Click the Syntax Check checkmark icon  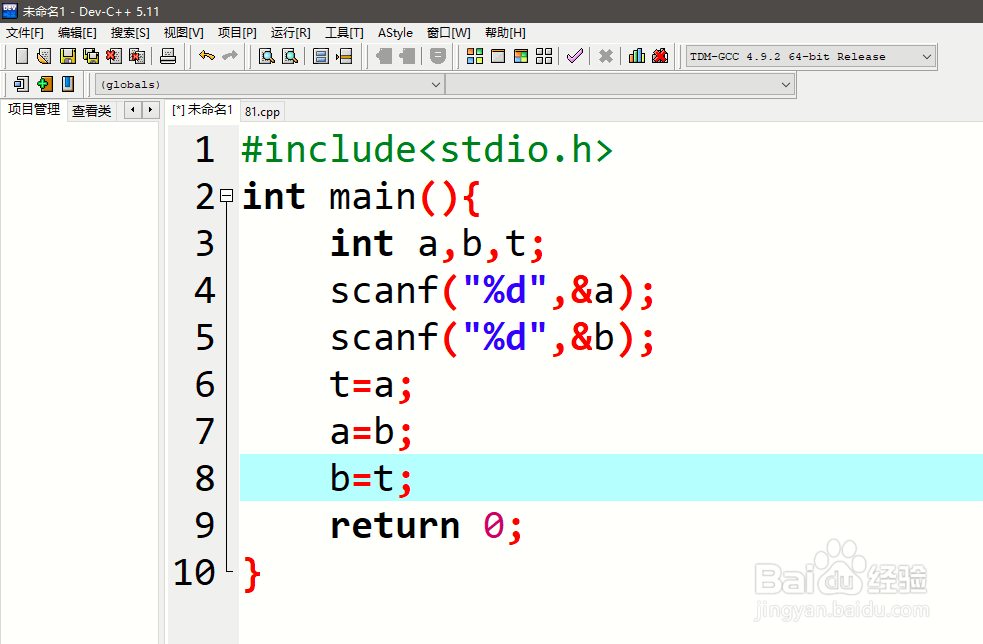575,56
